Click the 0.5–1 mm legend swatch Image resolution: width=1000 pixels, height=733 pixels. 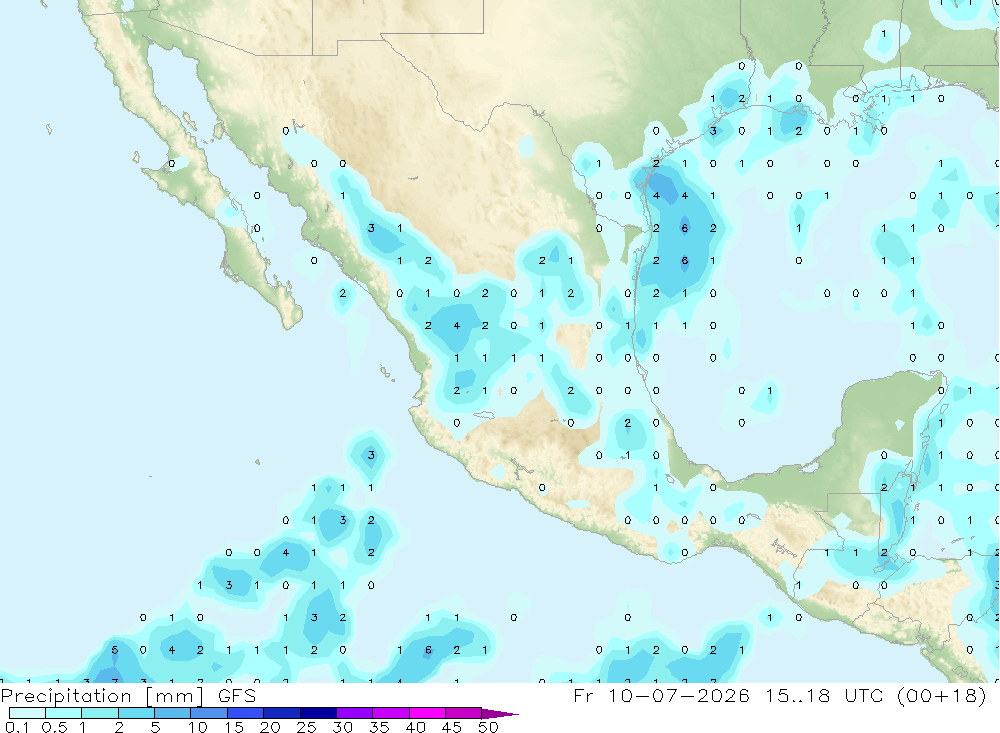coord(64,713)
